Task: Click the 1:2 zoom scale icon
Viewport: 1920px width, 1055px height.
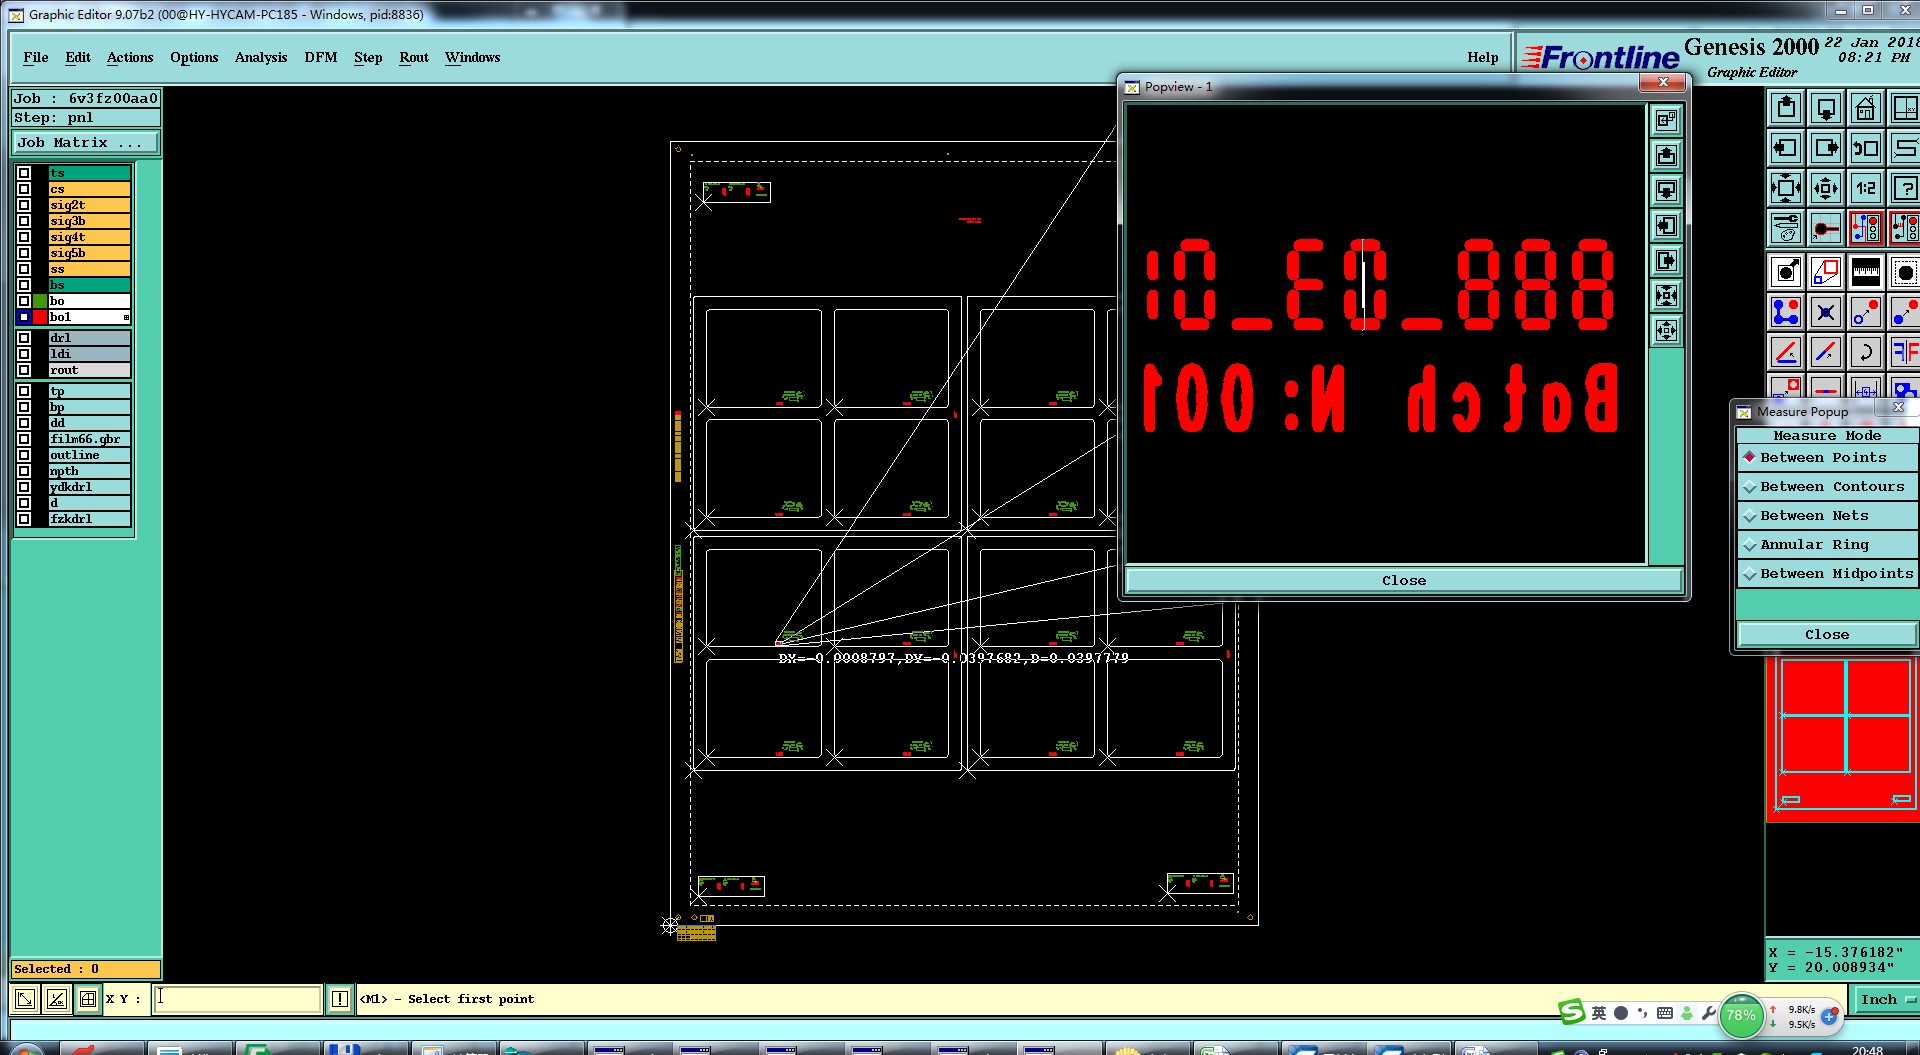Action: point(1865,188)
